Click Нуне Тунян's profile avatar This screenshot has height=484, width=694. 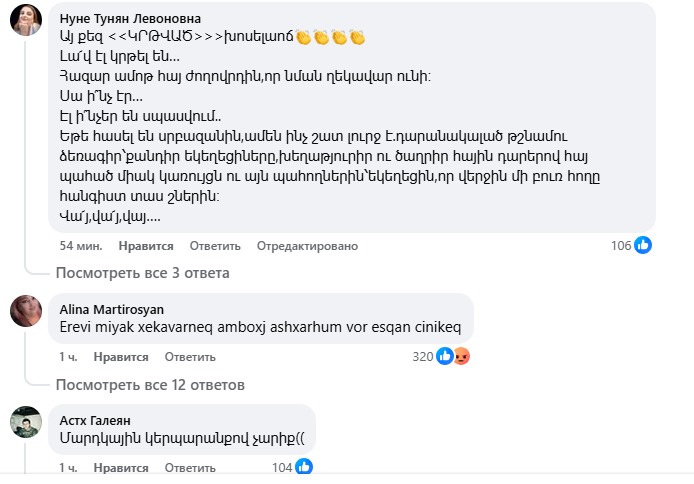25,20
